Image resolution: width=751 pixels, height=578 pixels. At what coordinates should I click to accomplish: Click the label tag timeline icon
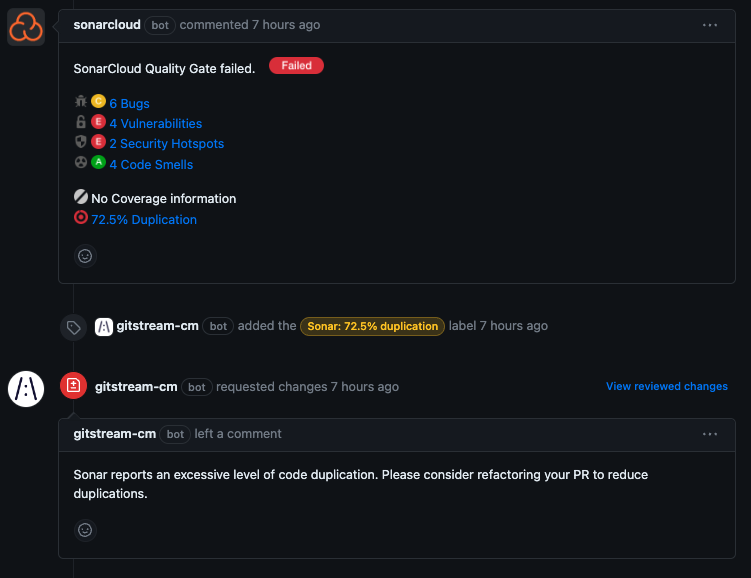73,328
